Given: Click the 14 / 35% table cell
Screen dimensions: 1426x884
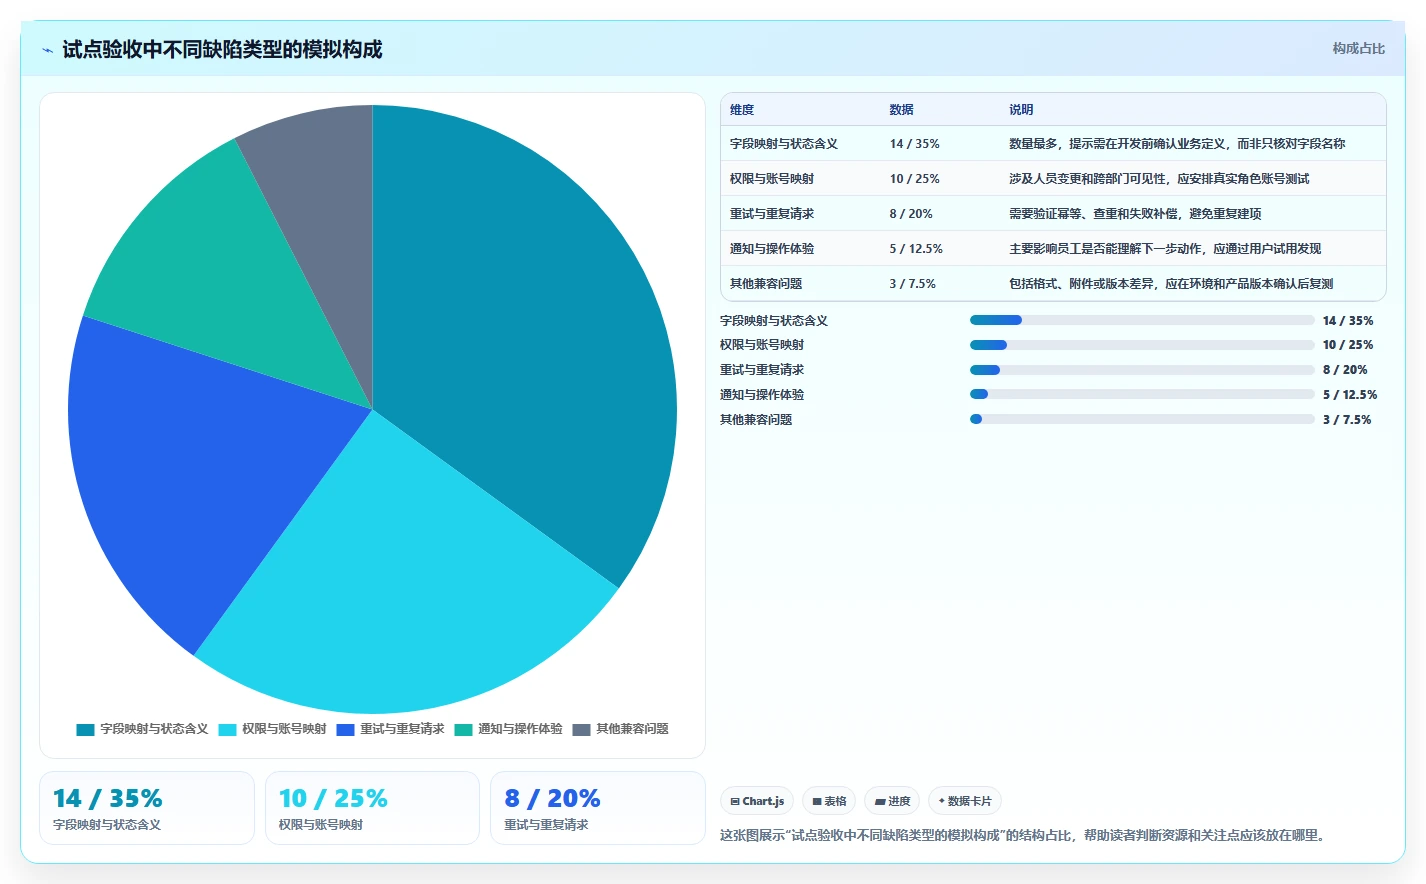Looking at the screenshot, I should (x=914, y=144).
